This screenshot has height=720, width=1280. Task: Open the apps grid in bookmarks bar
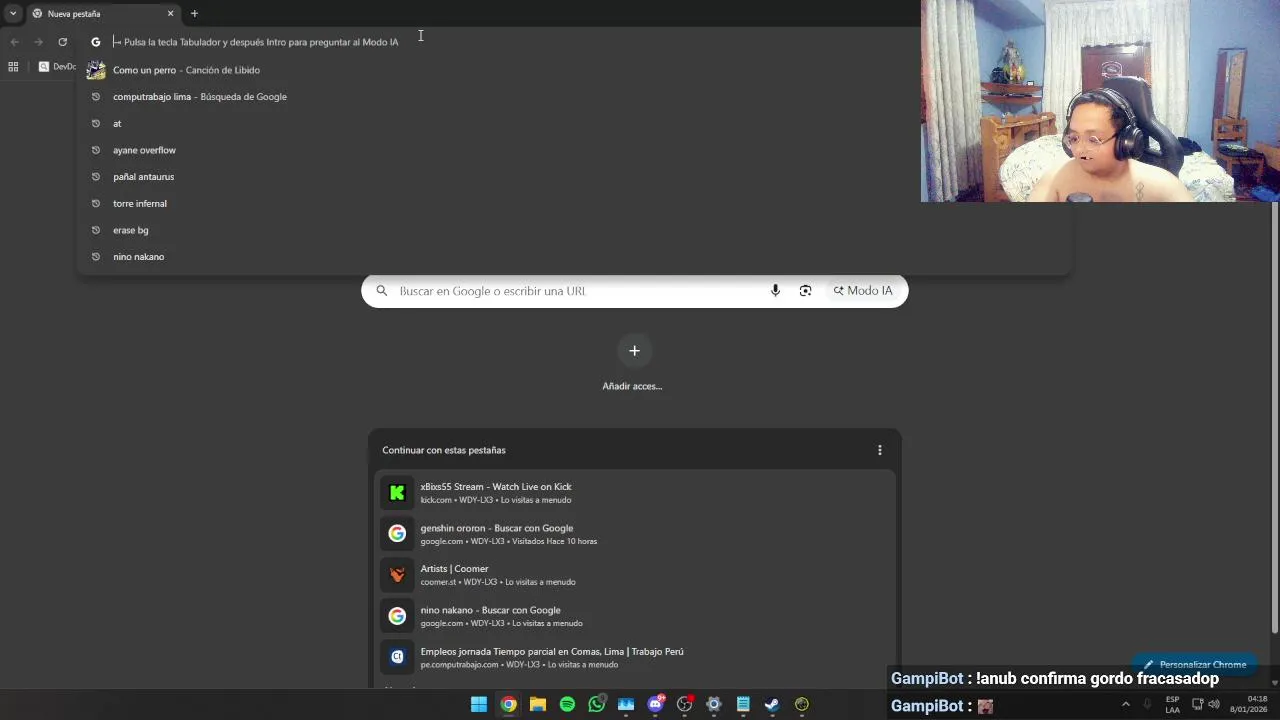(x=13, y=67)
